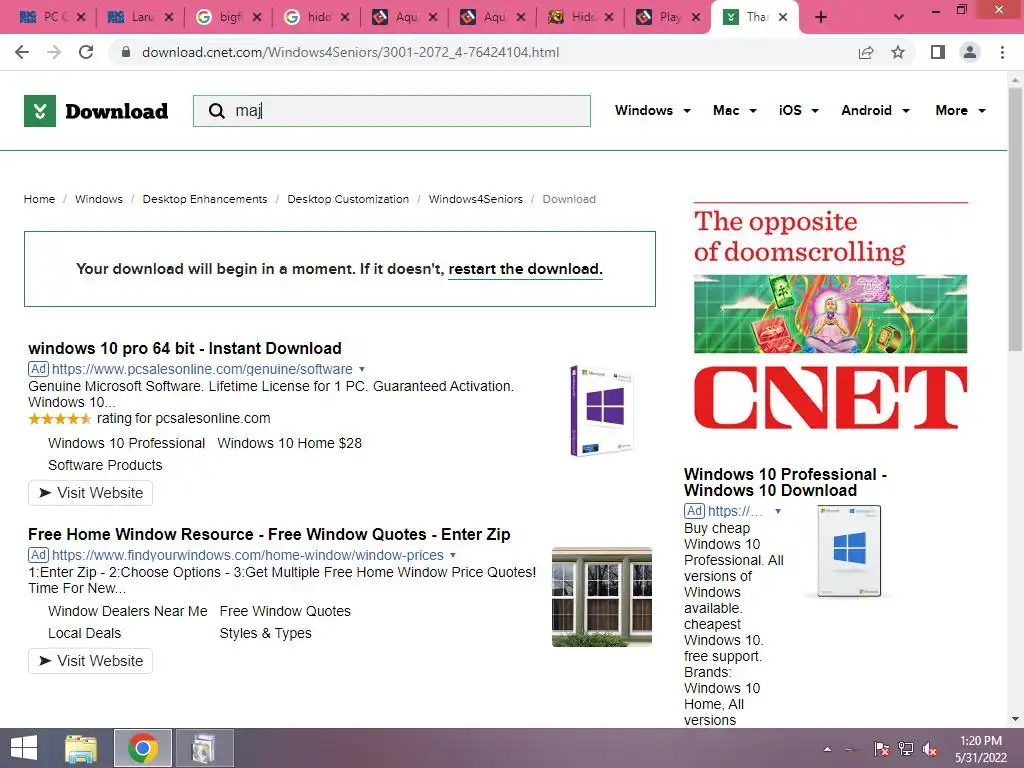Screen dimensions: 1024x768
Task: Click Styles & Types sitelink
Action: (x=265, y=633)
